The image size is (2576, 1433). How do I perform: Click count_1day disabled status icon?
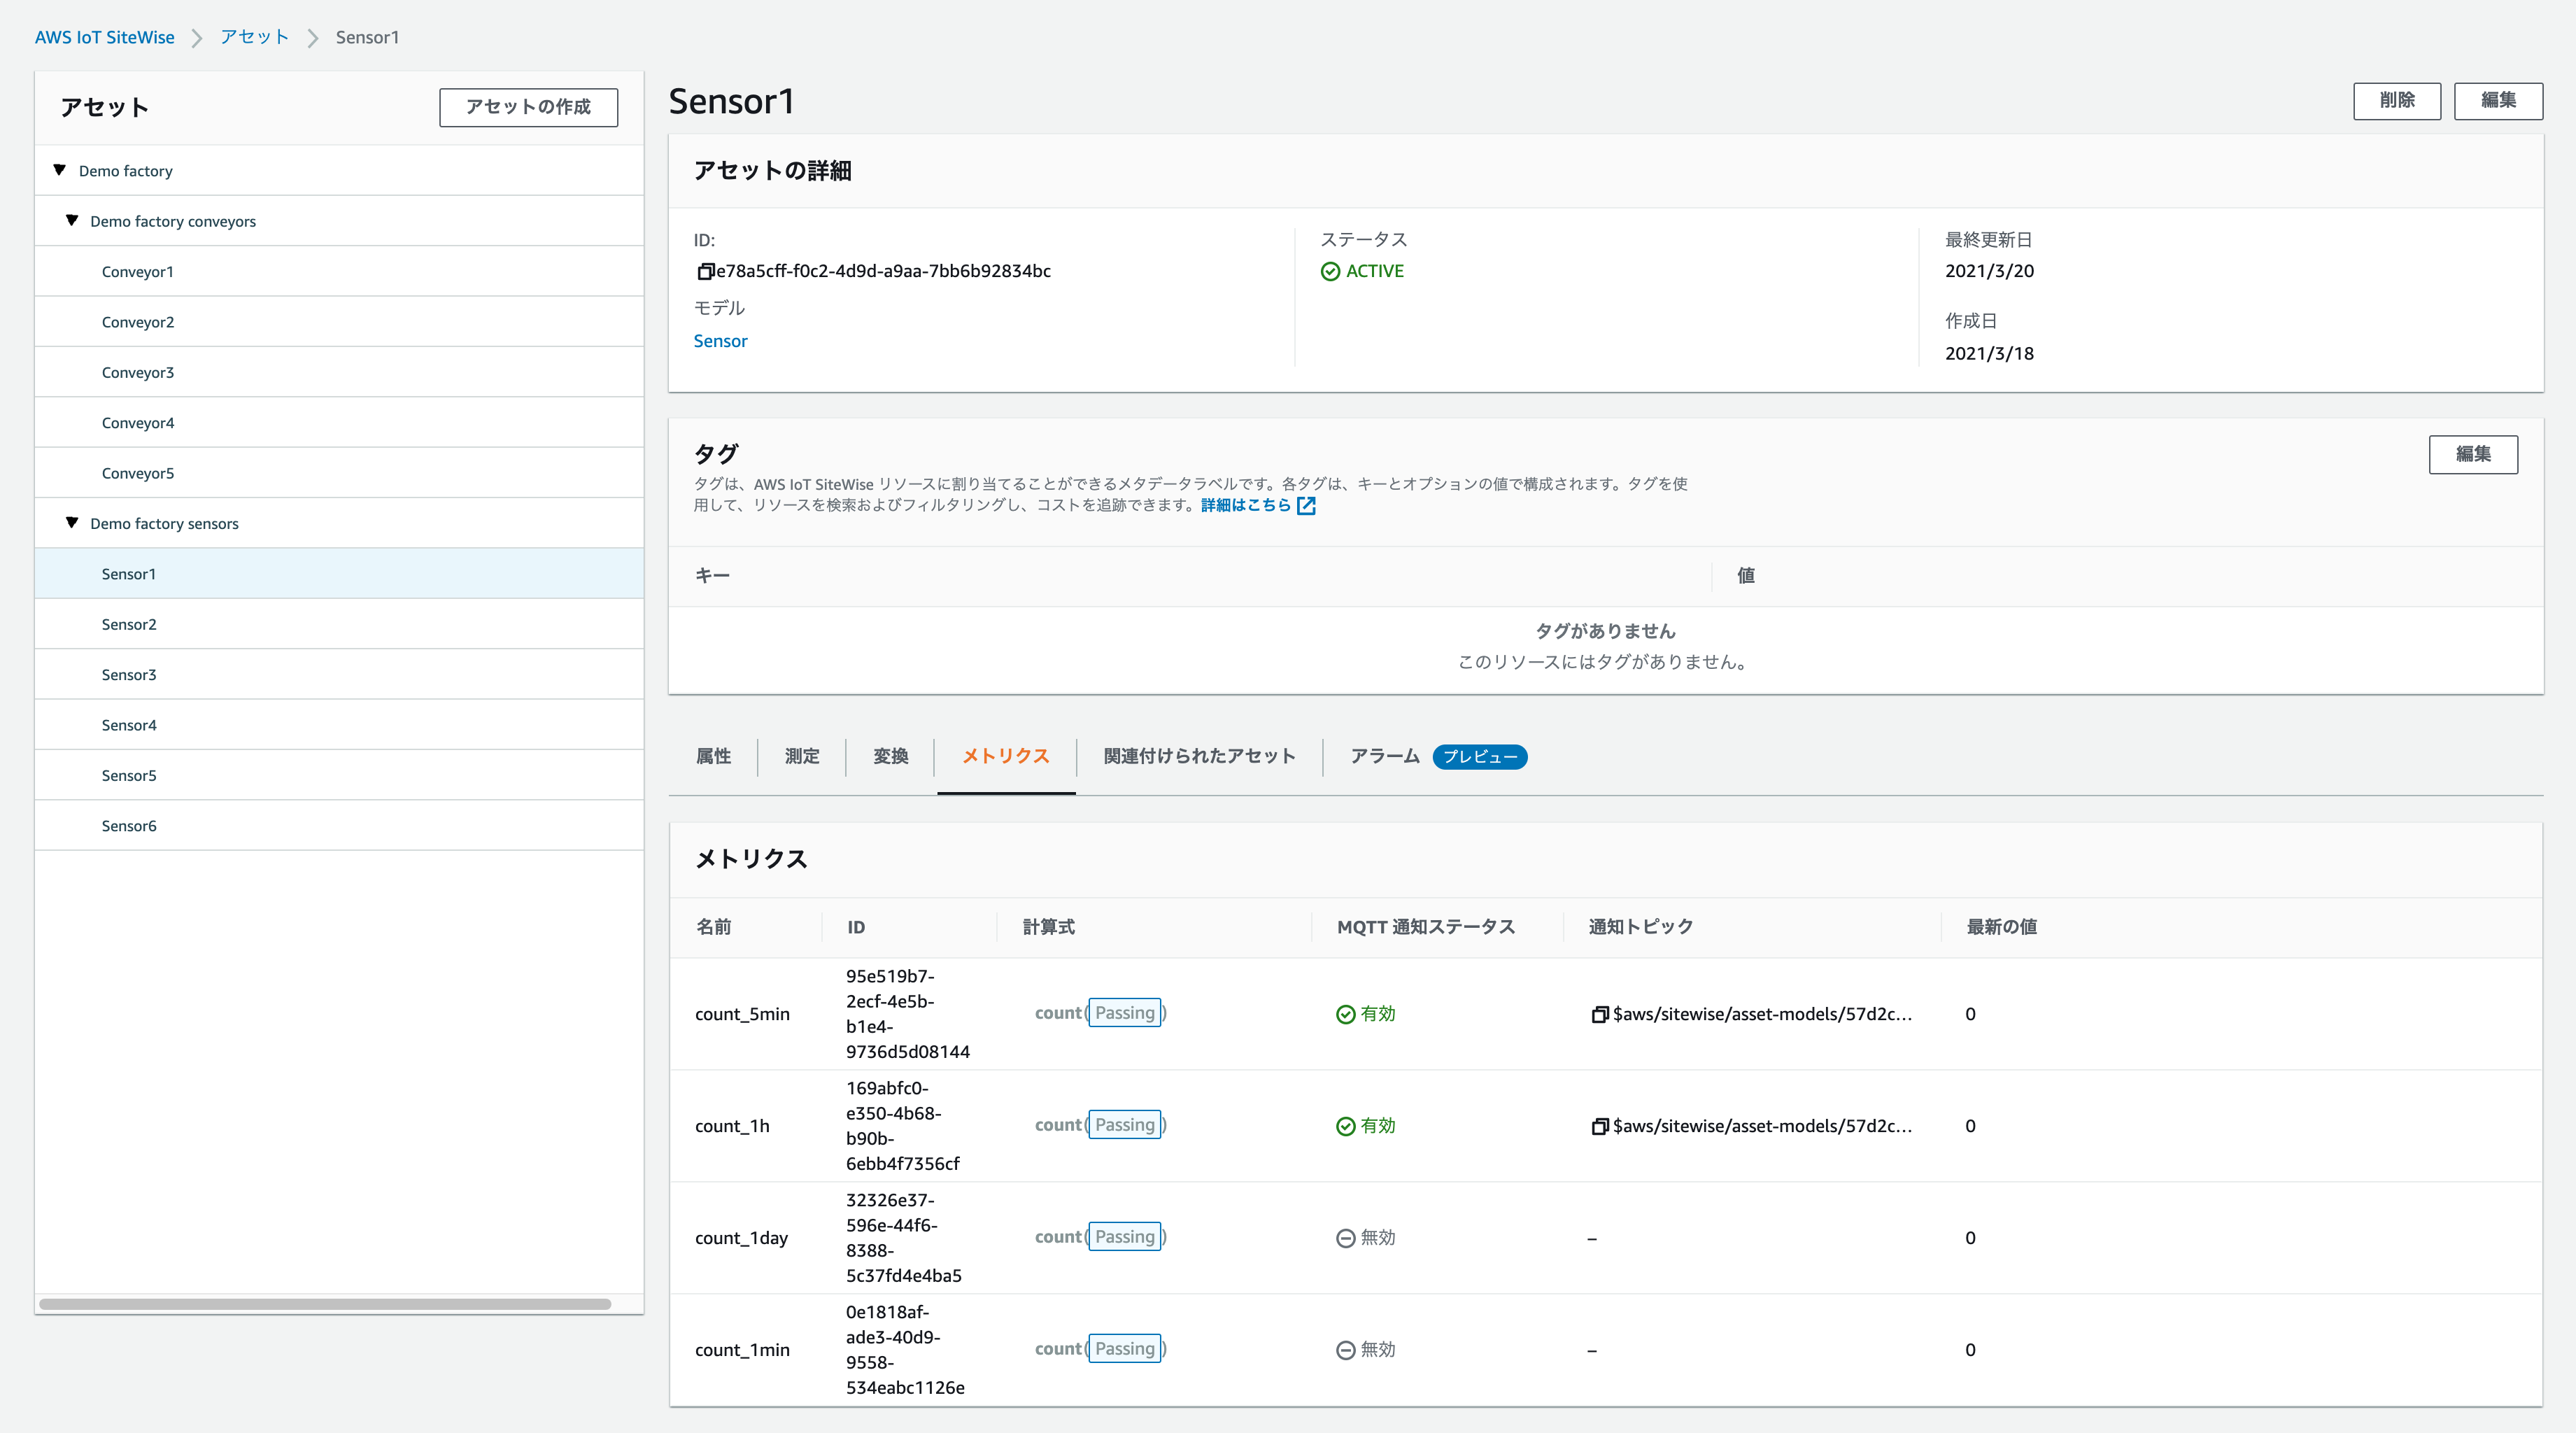[x=1345, y=1238]
